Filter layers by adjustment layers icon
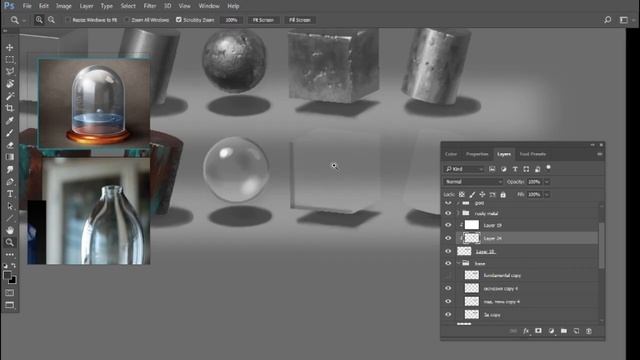 tap(504, 169)
